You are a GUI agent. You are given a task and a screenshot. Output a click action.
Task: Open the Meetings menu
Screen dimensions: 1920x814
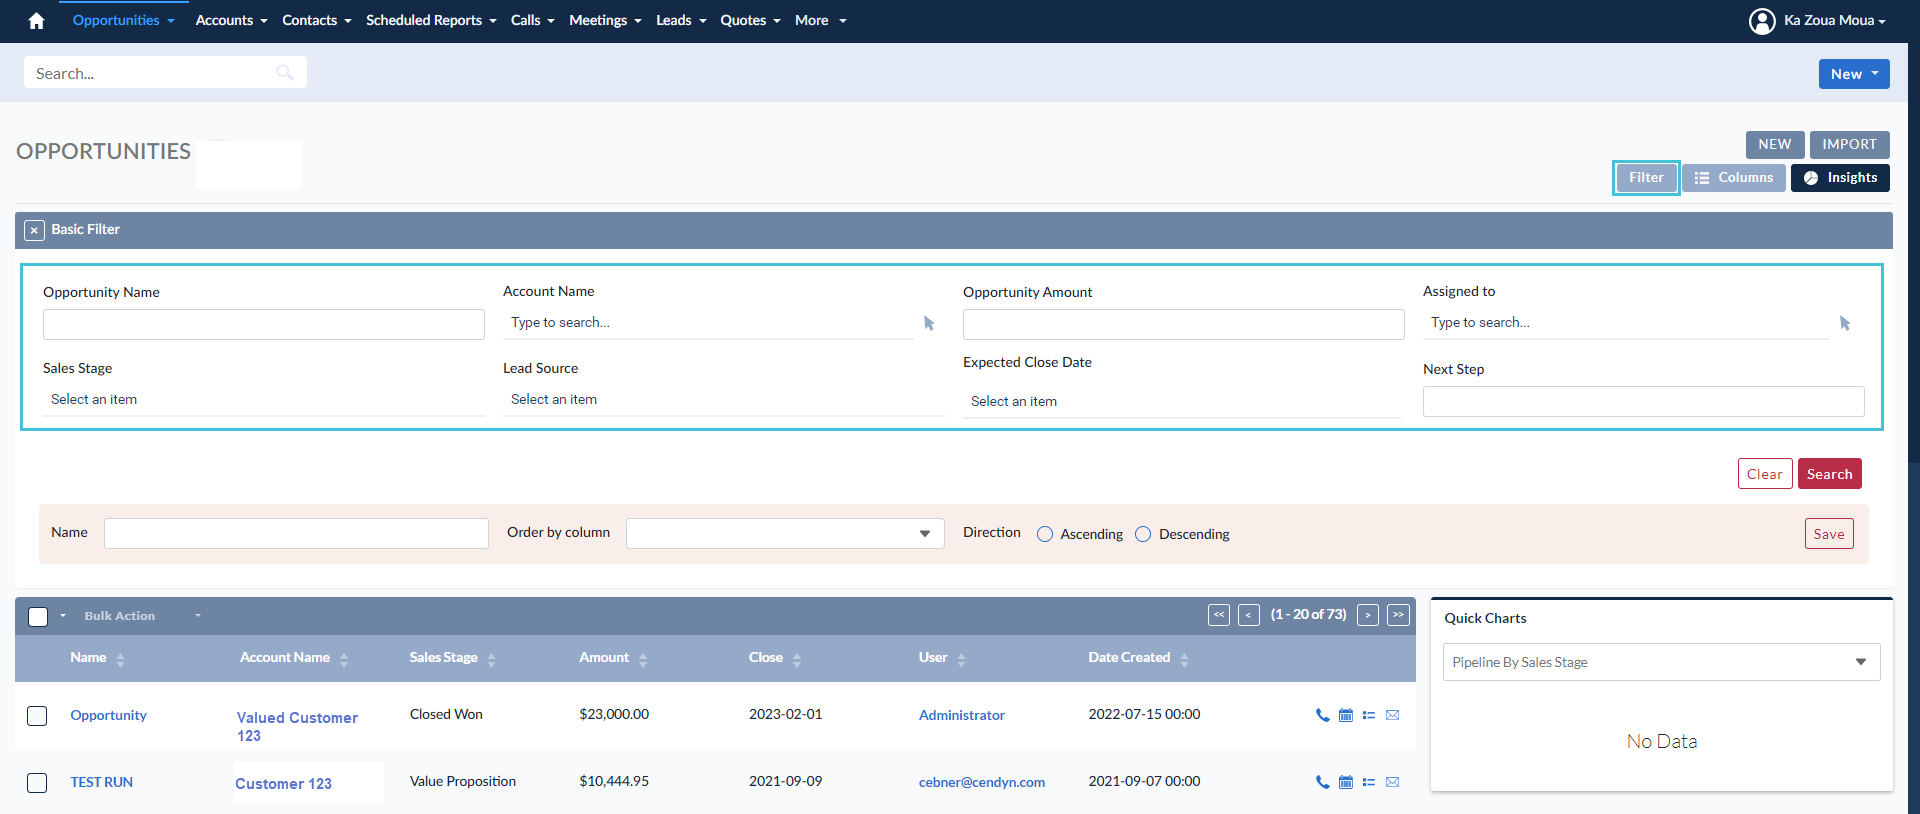pyautogui.click(x=605, y=21)
